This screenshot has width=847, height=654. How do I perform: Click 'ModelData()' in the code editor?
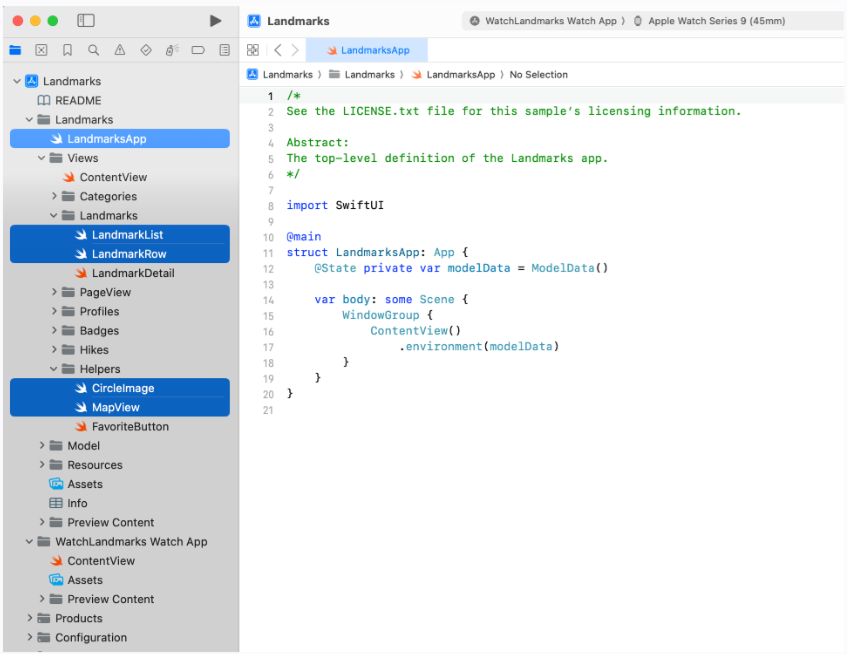[x=569, y=268]
